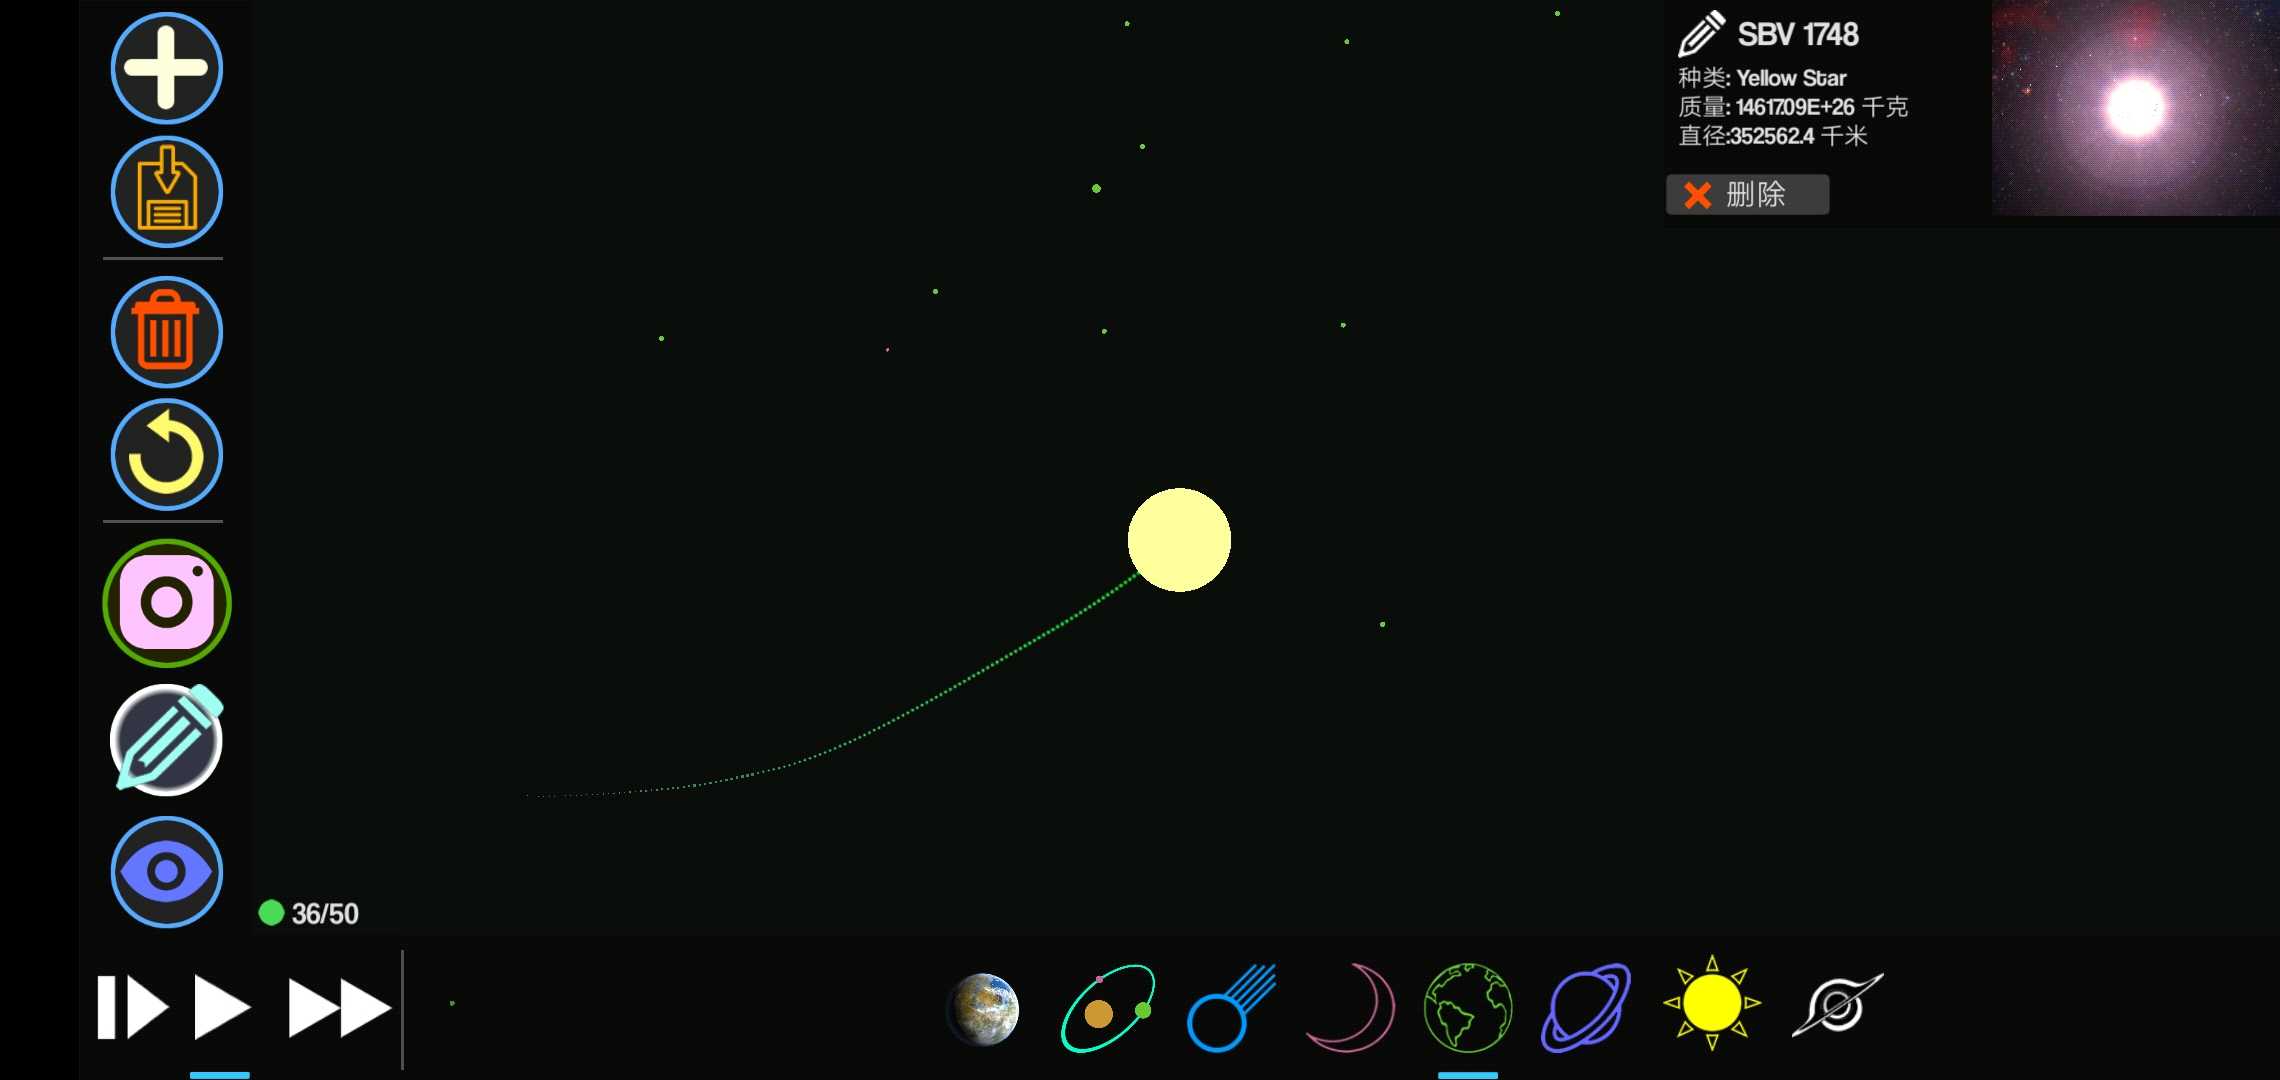Image resolution: width=2280 pixels, height=1080 pixels.
Task: Choose the orbit system category icon
Action: [1107, 1008]
